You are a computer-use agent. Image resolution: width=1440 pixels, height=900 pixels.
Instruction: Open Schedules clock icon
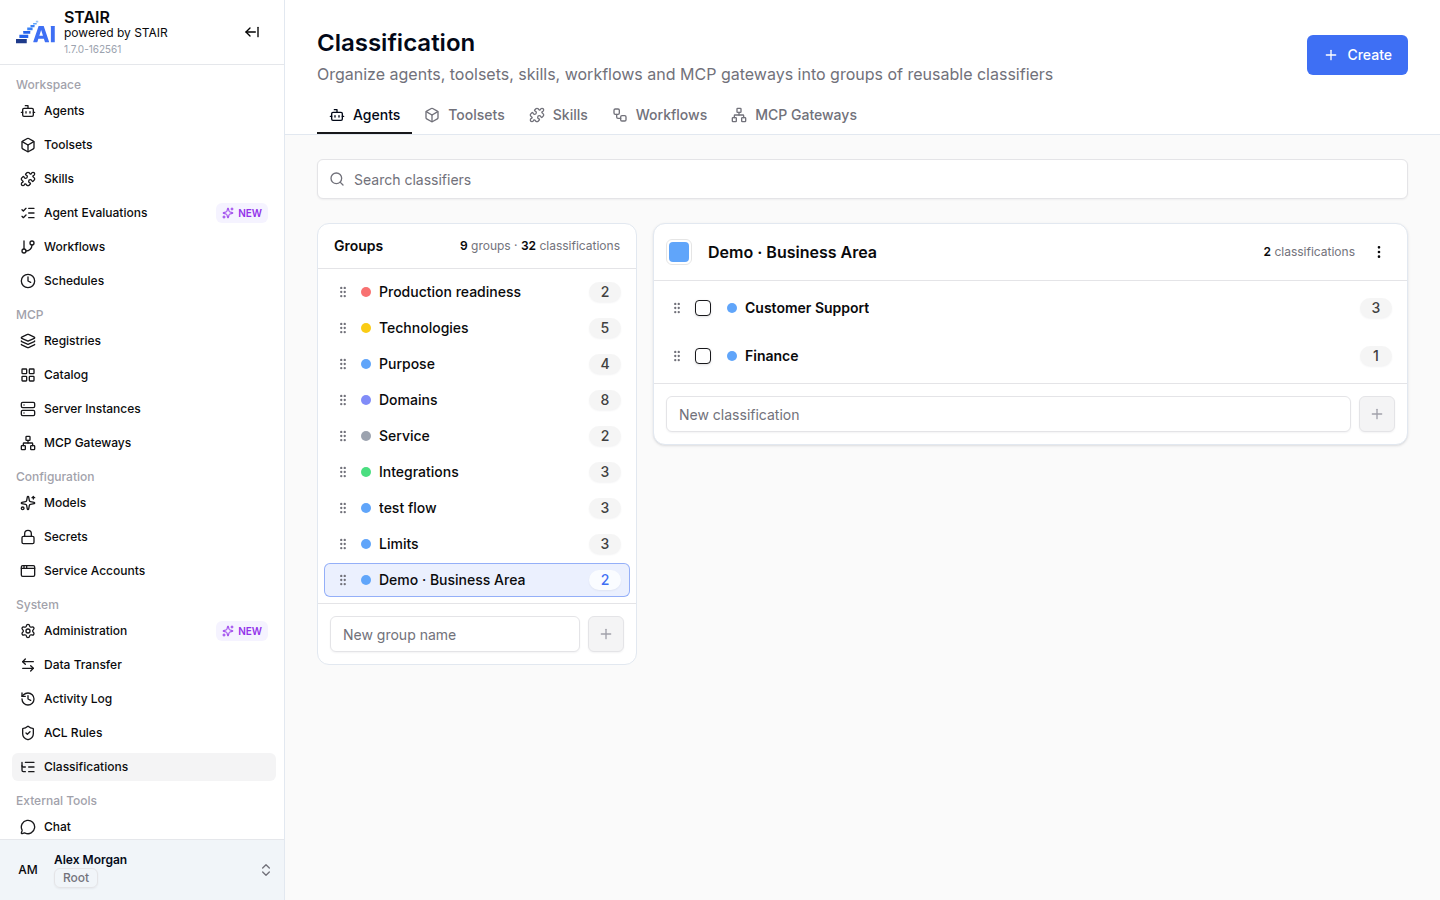[x=28, y=281]
